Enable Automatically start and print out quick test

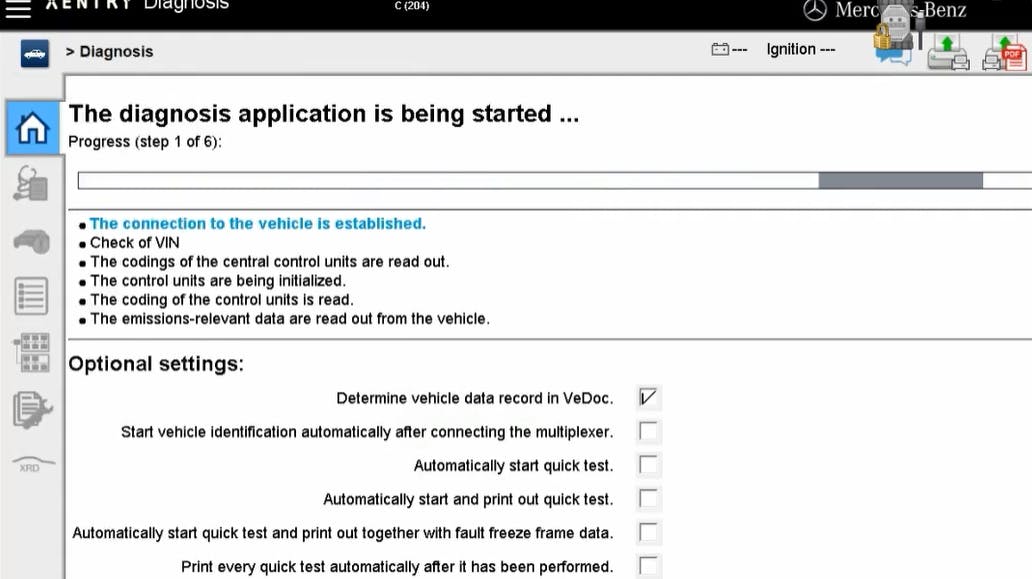[648, 499]
